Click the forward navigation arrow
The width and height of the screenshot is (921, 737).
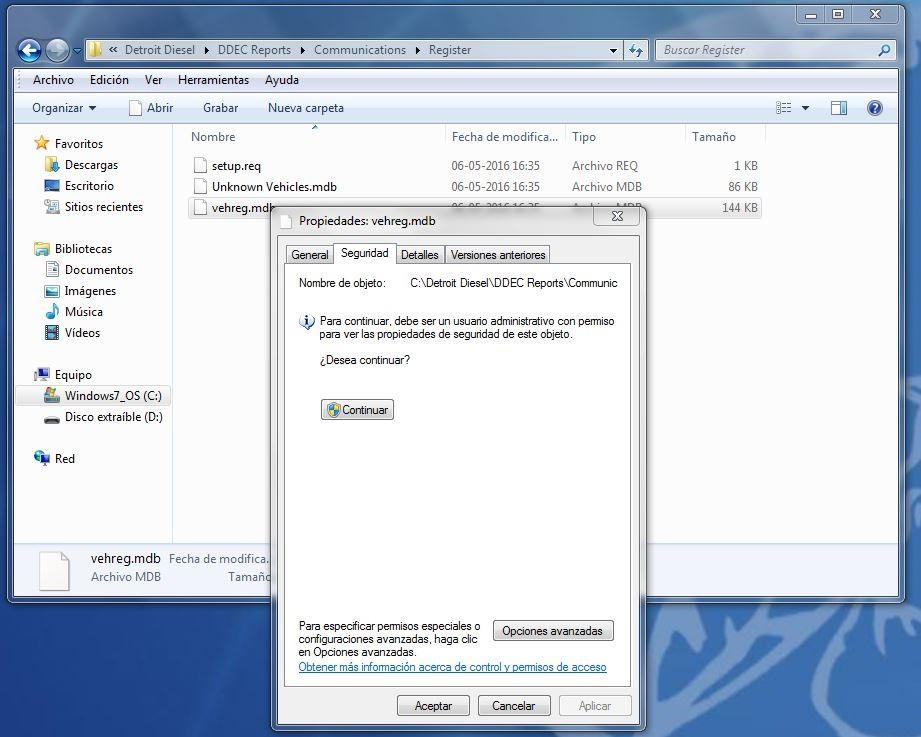[57, 51]
